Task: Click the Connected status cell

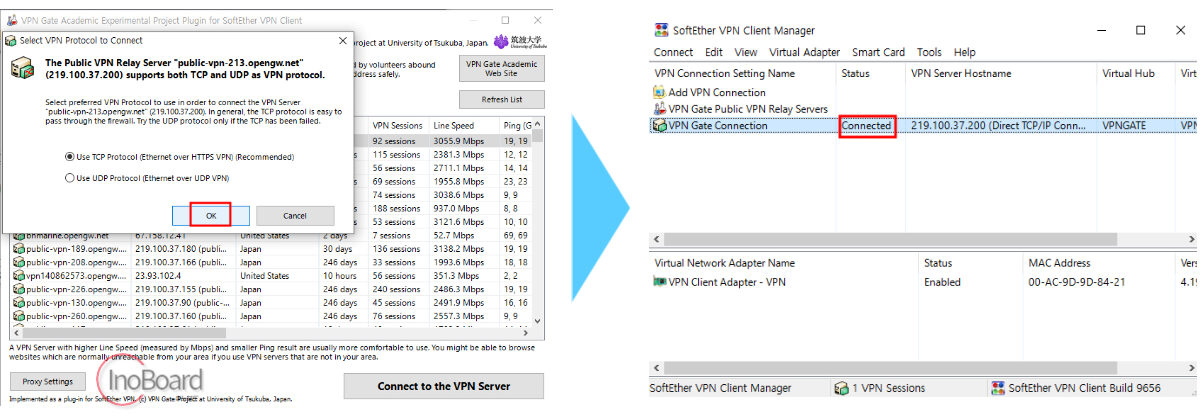Action: (x=866, y=125)
